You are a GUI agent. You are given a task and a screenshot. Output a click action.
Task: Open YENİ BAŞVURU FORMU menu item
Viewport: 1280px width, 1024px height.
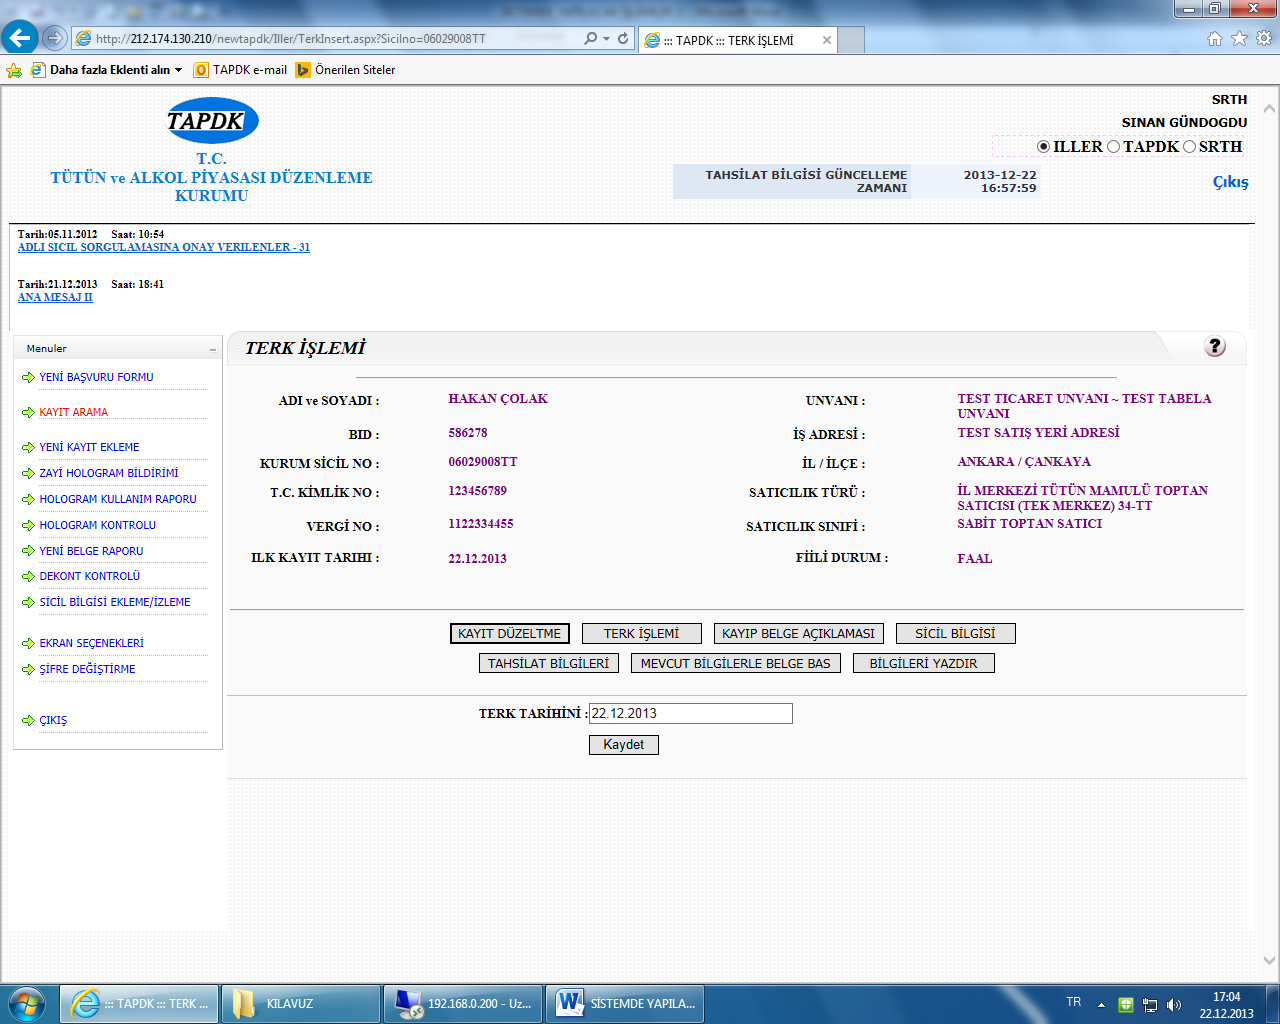click(96, 377)
